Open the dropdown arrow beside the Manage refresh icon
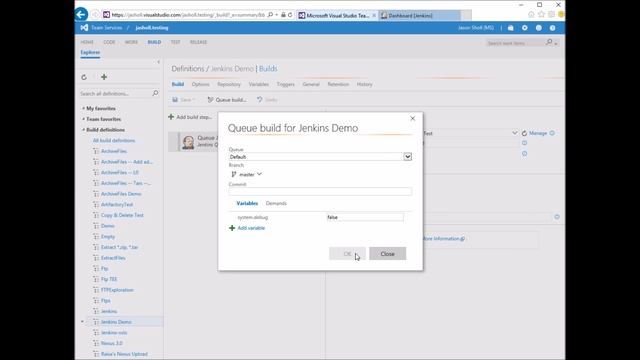Viewport: 640px width, 360px height. click(515, 133)
